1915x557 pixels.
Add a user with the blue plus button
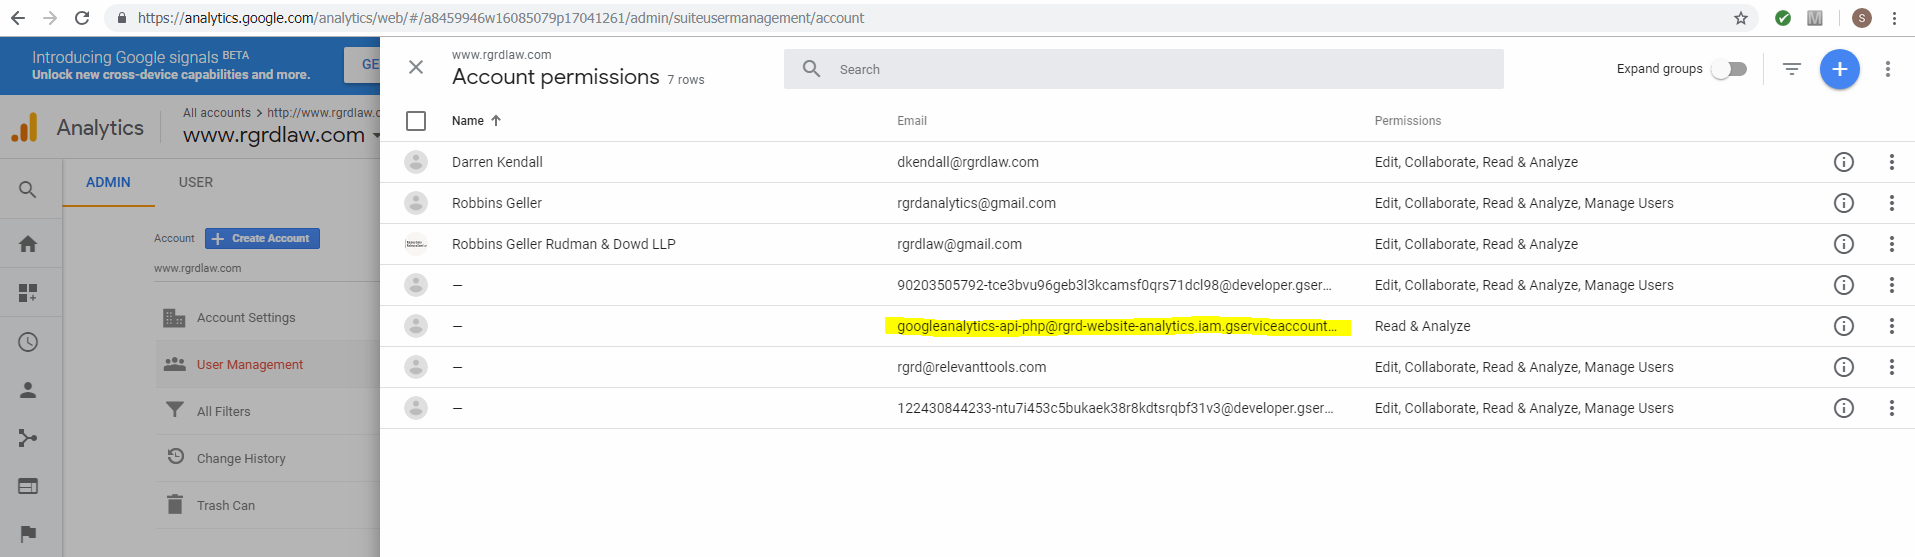(x=1839, y=69)
